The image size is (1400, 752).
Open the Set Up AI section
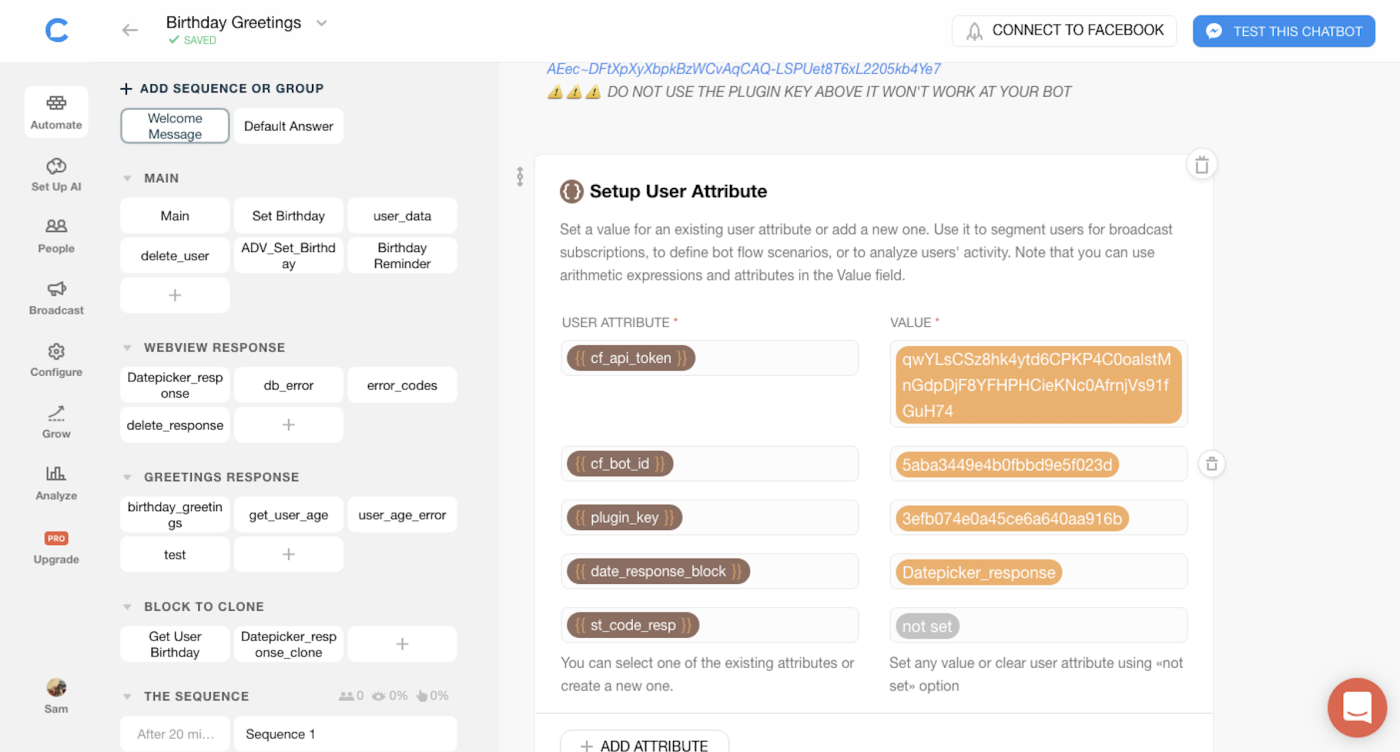tap(56, 174)
